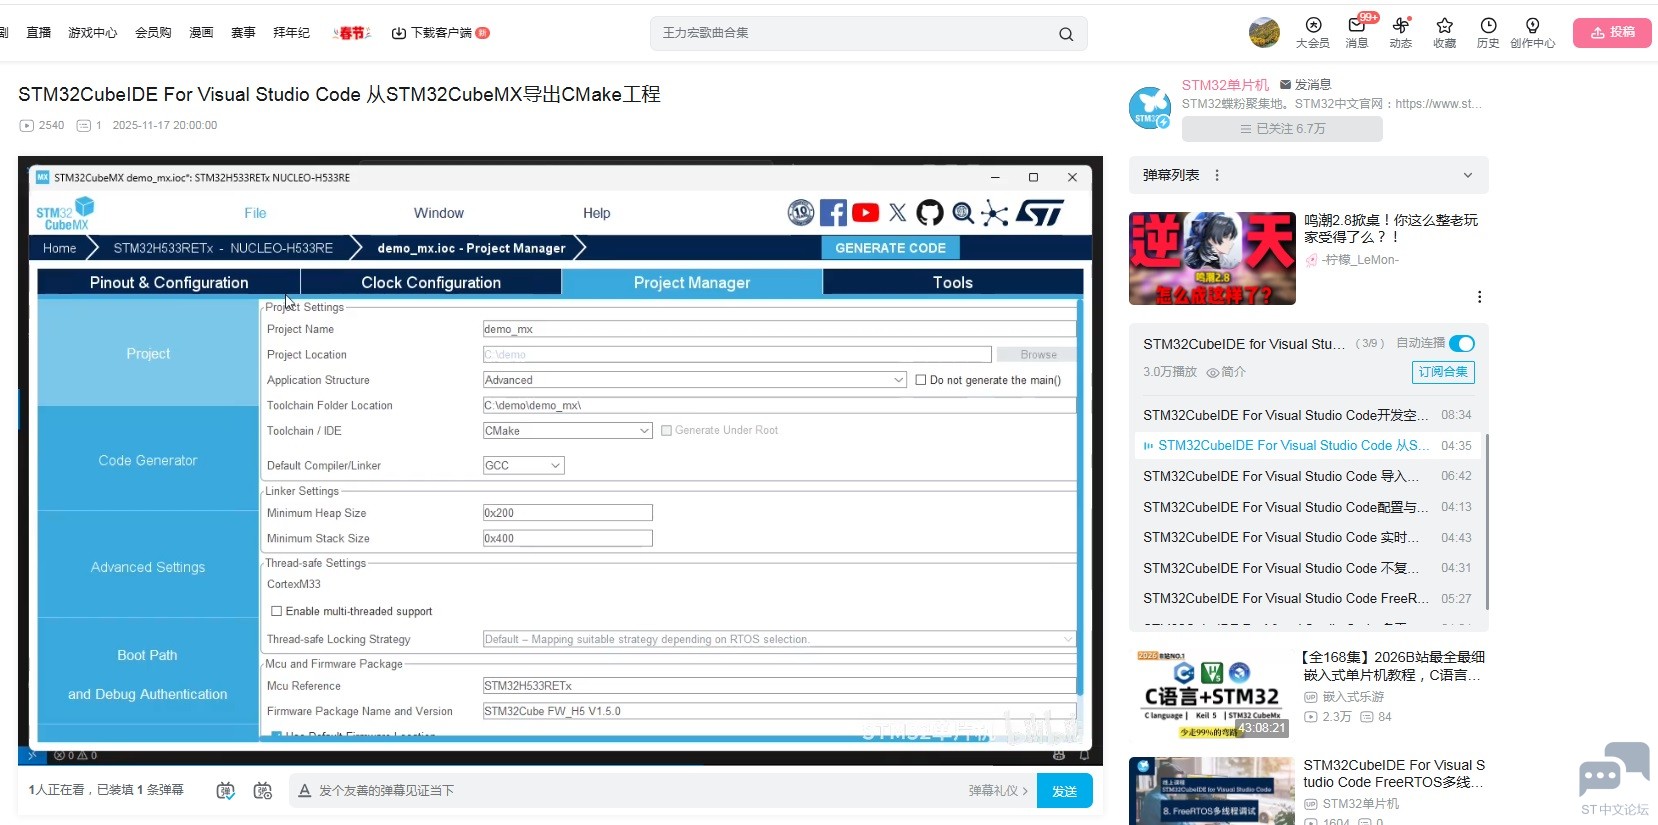Open File menu in CubeMX
1658x825 pixels.
click(x=255, y=213)
